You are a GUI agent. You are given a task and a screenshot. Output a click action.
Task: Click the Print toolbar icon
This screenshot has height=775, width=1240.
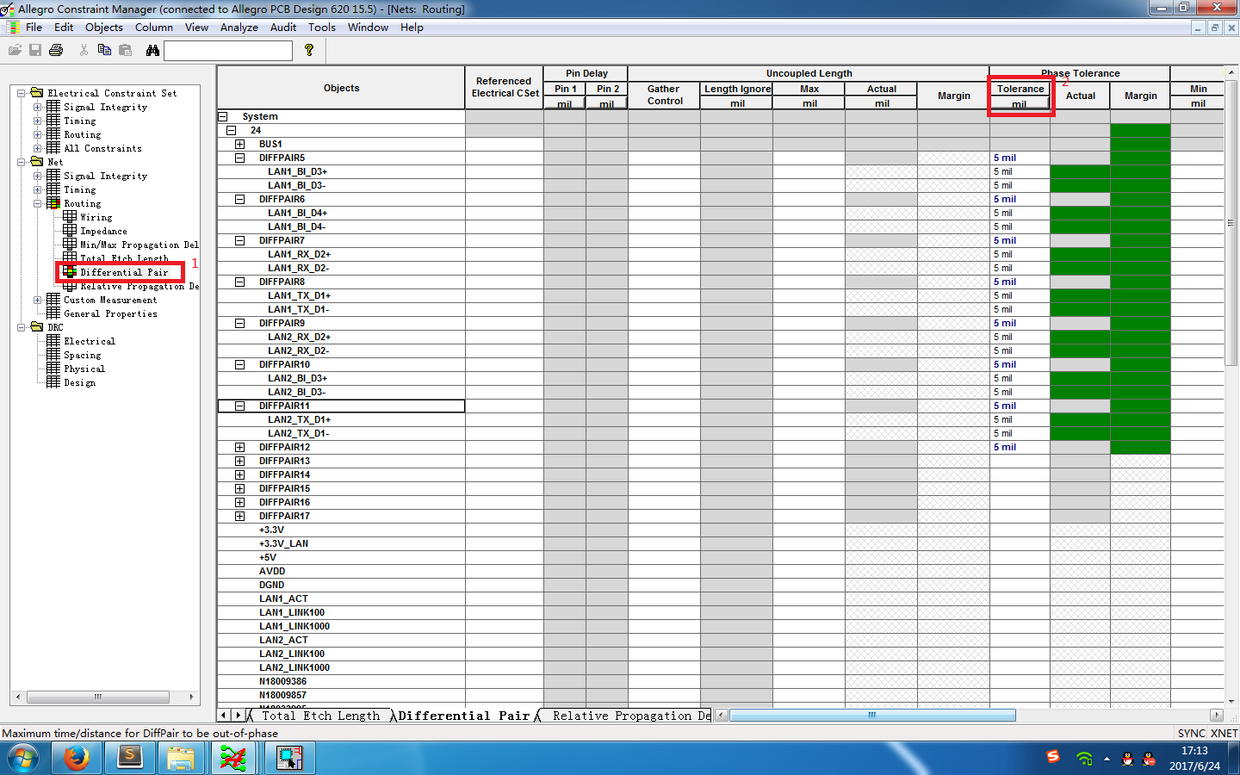coord(56,50)
